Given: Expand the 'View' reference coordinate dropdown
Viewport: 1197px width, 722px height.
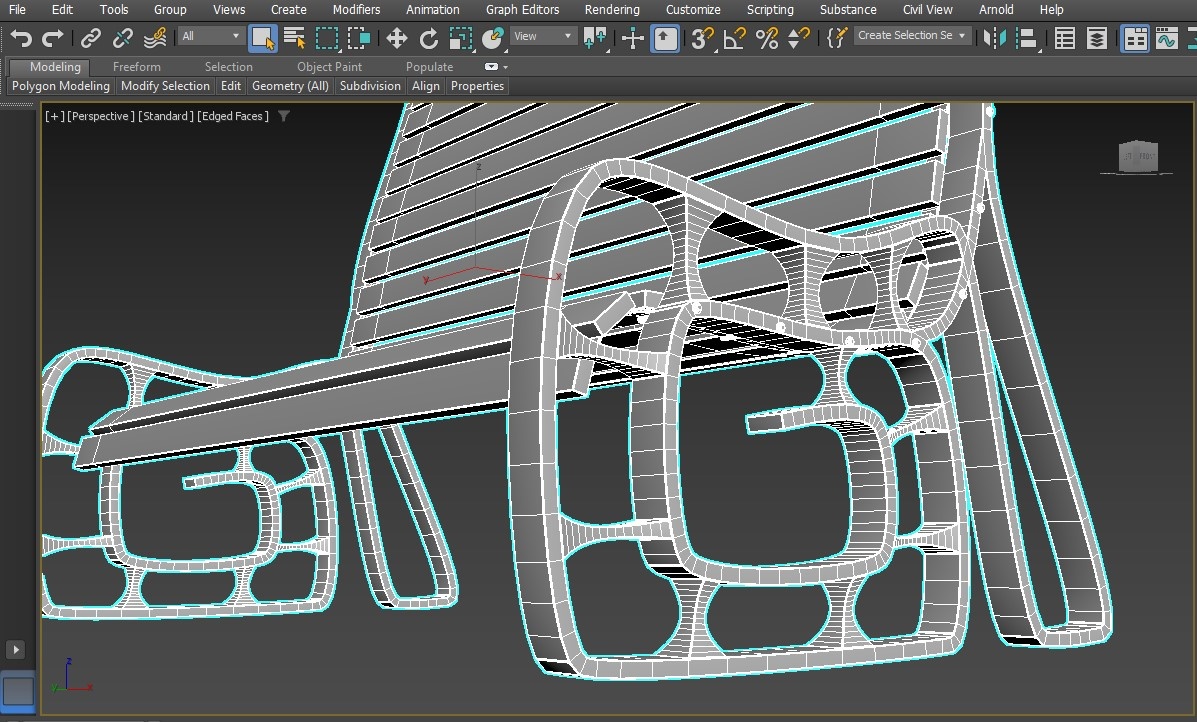Looking at the screenshot, I should [x=543, y=36].
